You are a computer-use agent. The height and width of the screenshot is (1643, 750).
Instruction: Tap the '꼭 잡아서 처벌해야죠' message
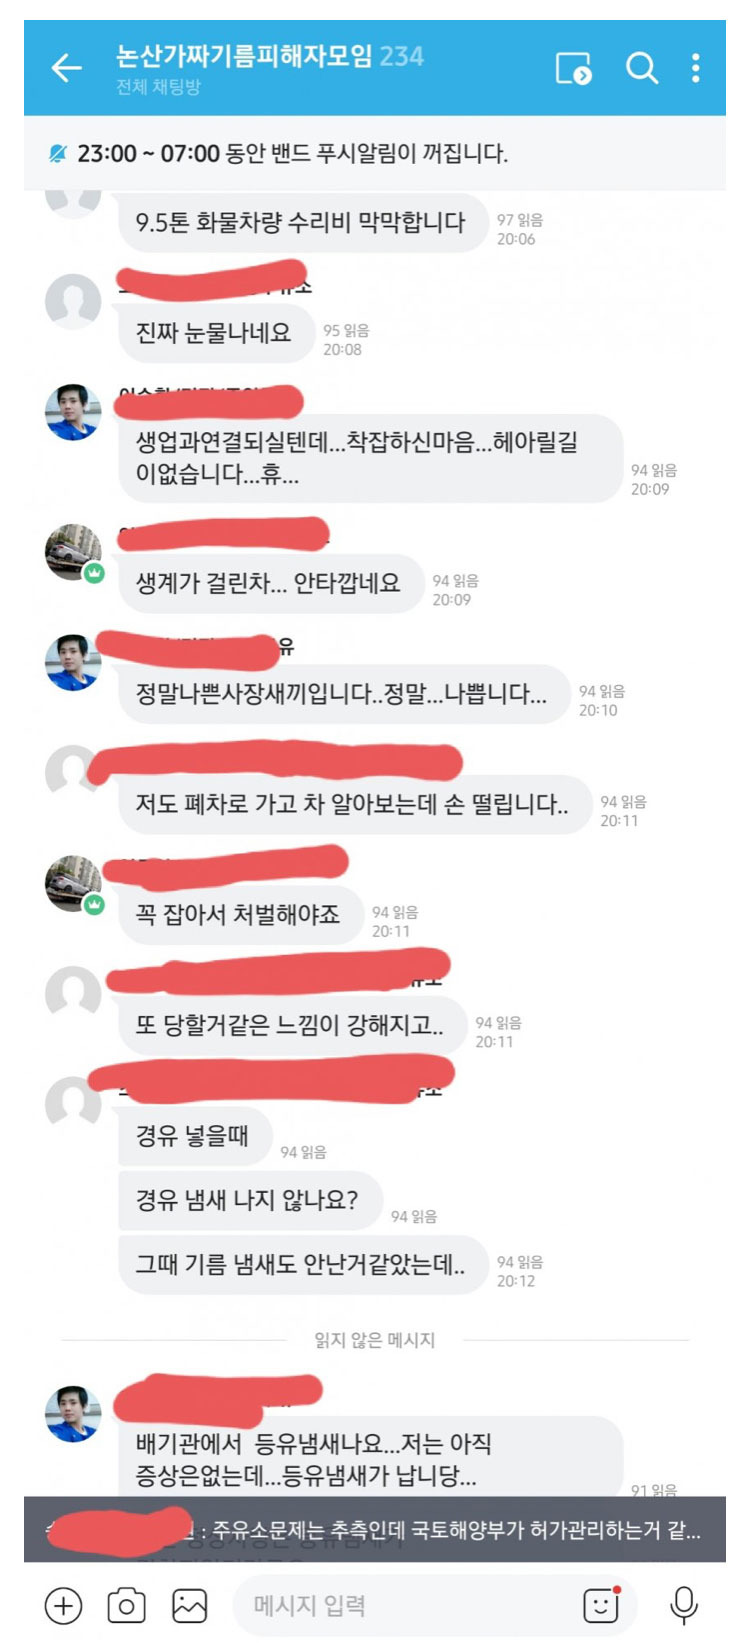pos(238,914)
